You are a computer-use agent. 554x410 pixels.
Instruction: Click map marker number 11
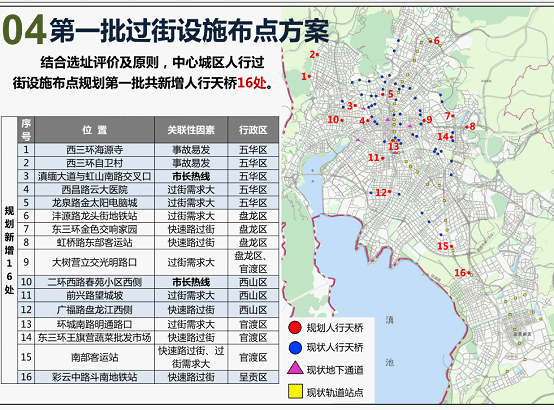(x=373, y=158)
